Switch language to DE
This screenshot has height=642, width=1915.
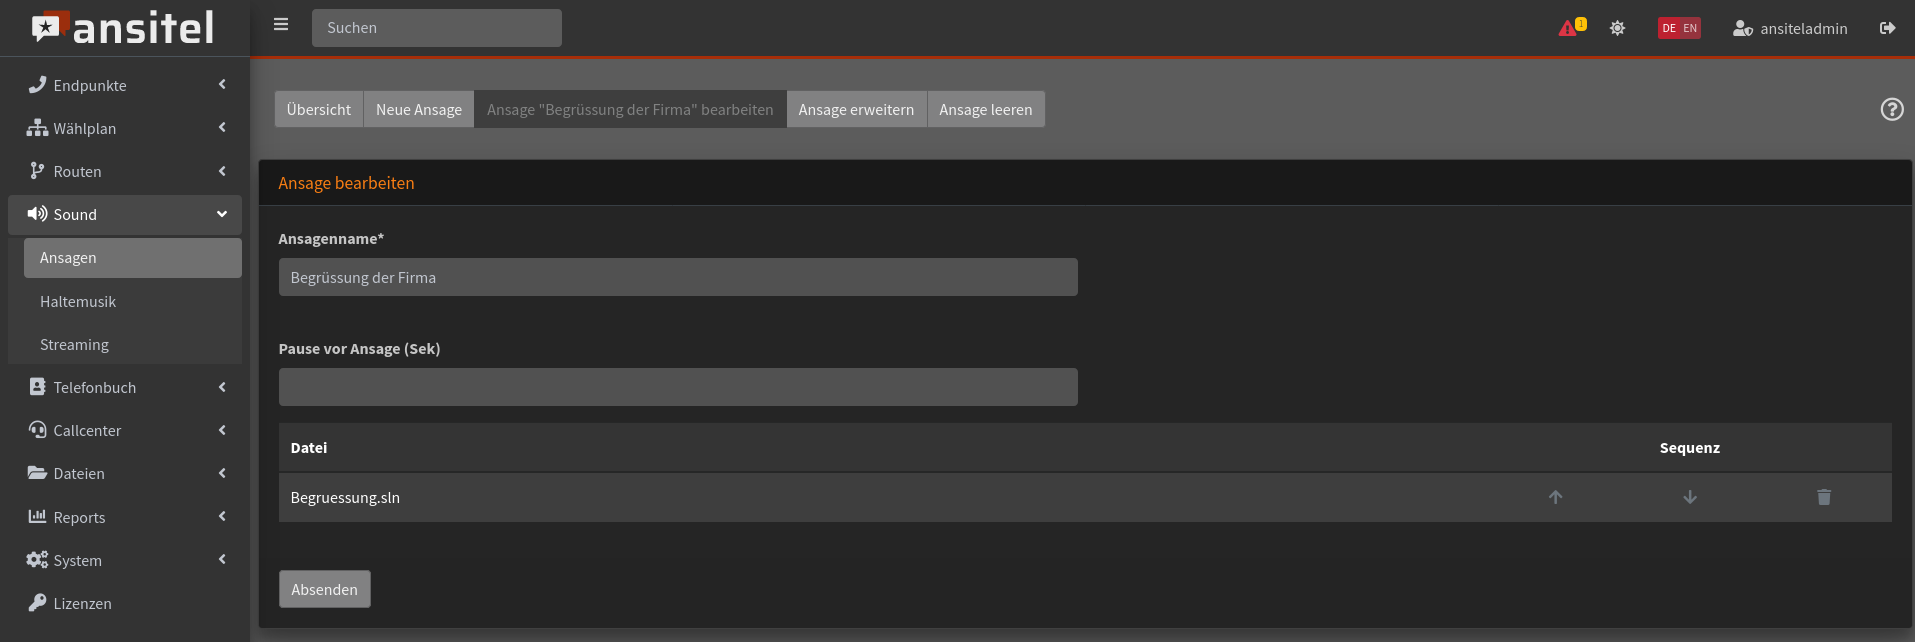pos(1668,28)
